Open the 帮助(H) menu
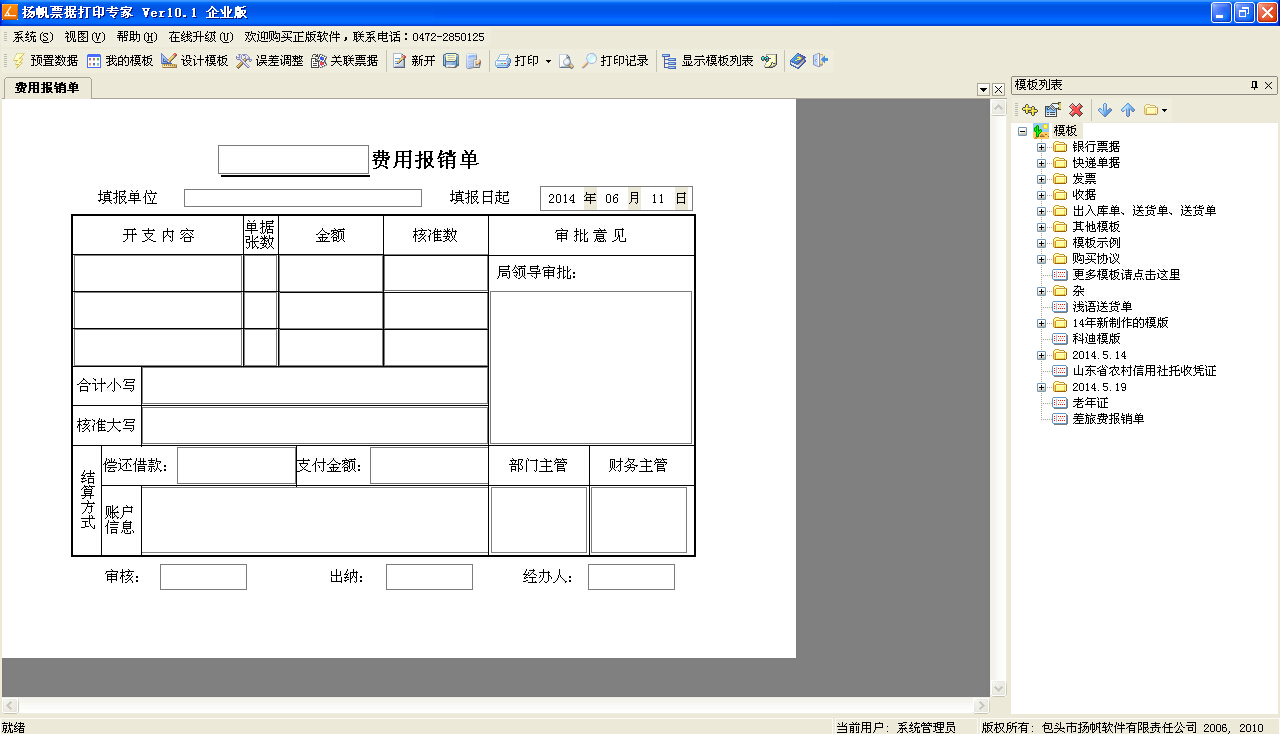 pyautogui.click(x=137, y=37)
